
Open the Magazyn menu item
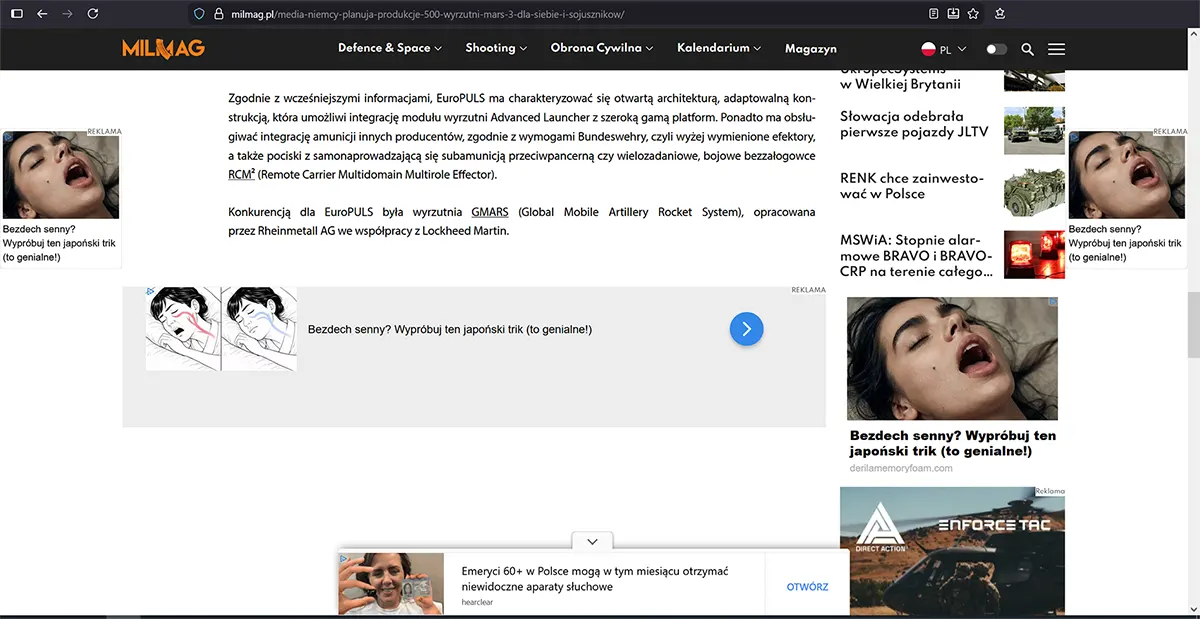tap(810, 48)
